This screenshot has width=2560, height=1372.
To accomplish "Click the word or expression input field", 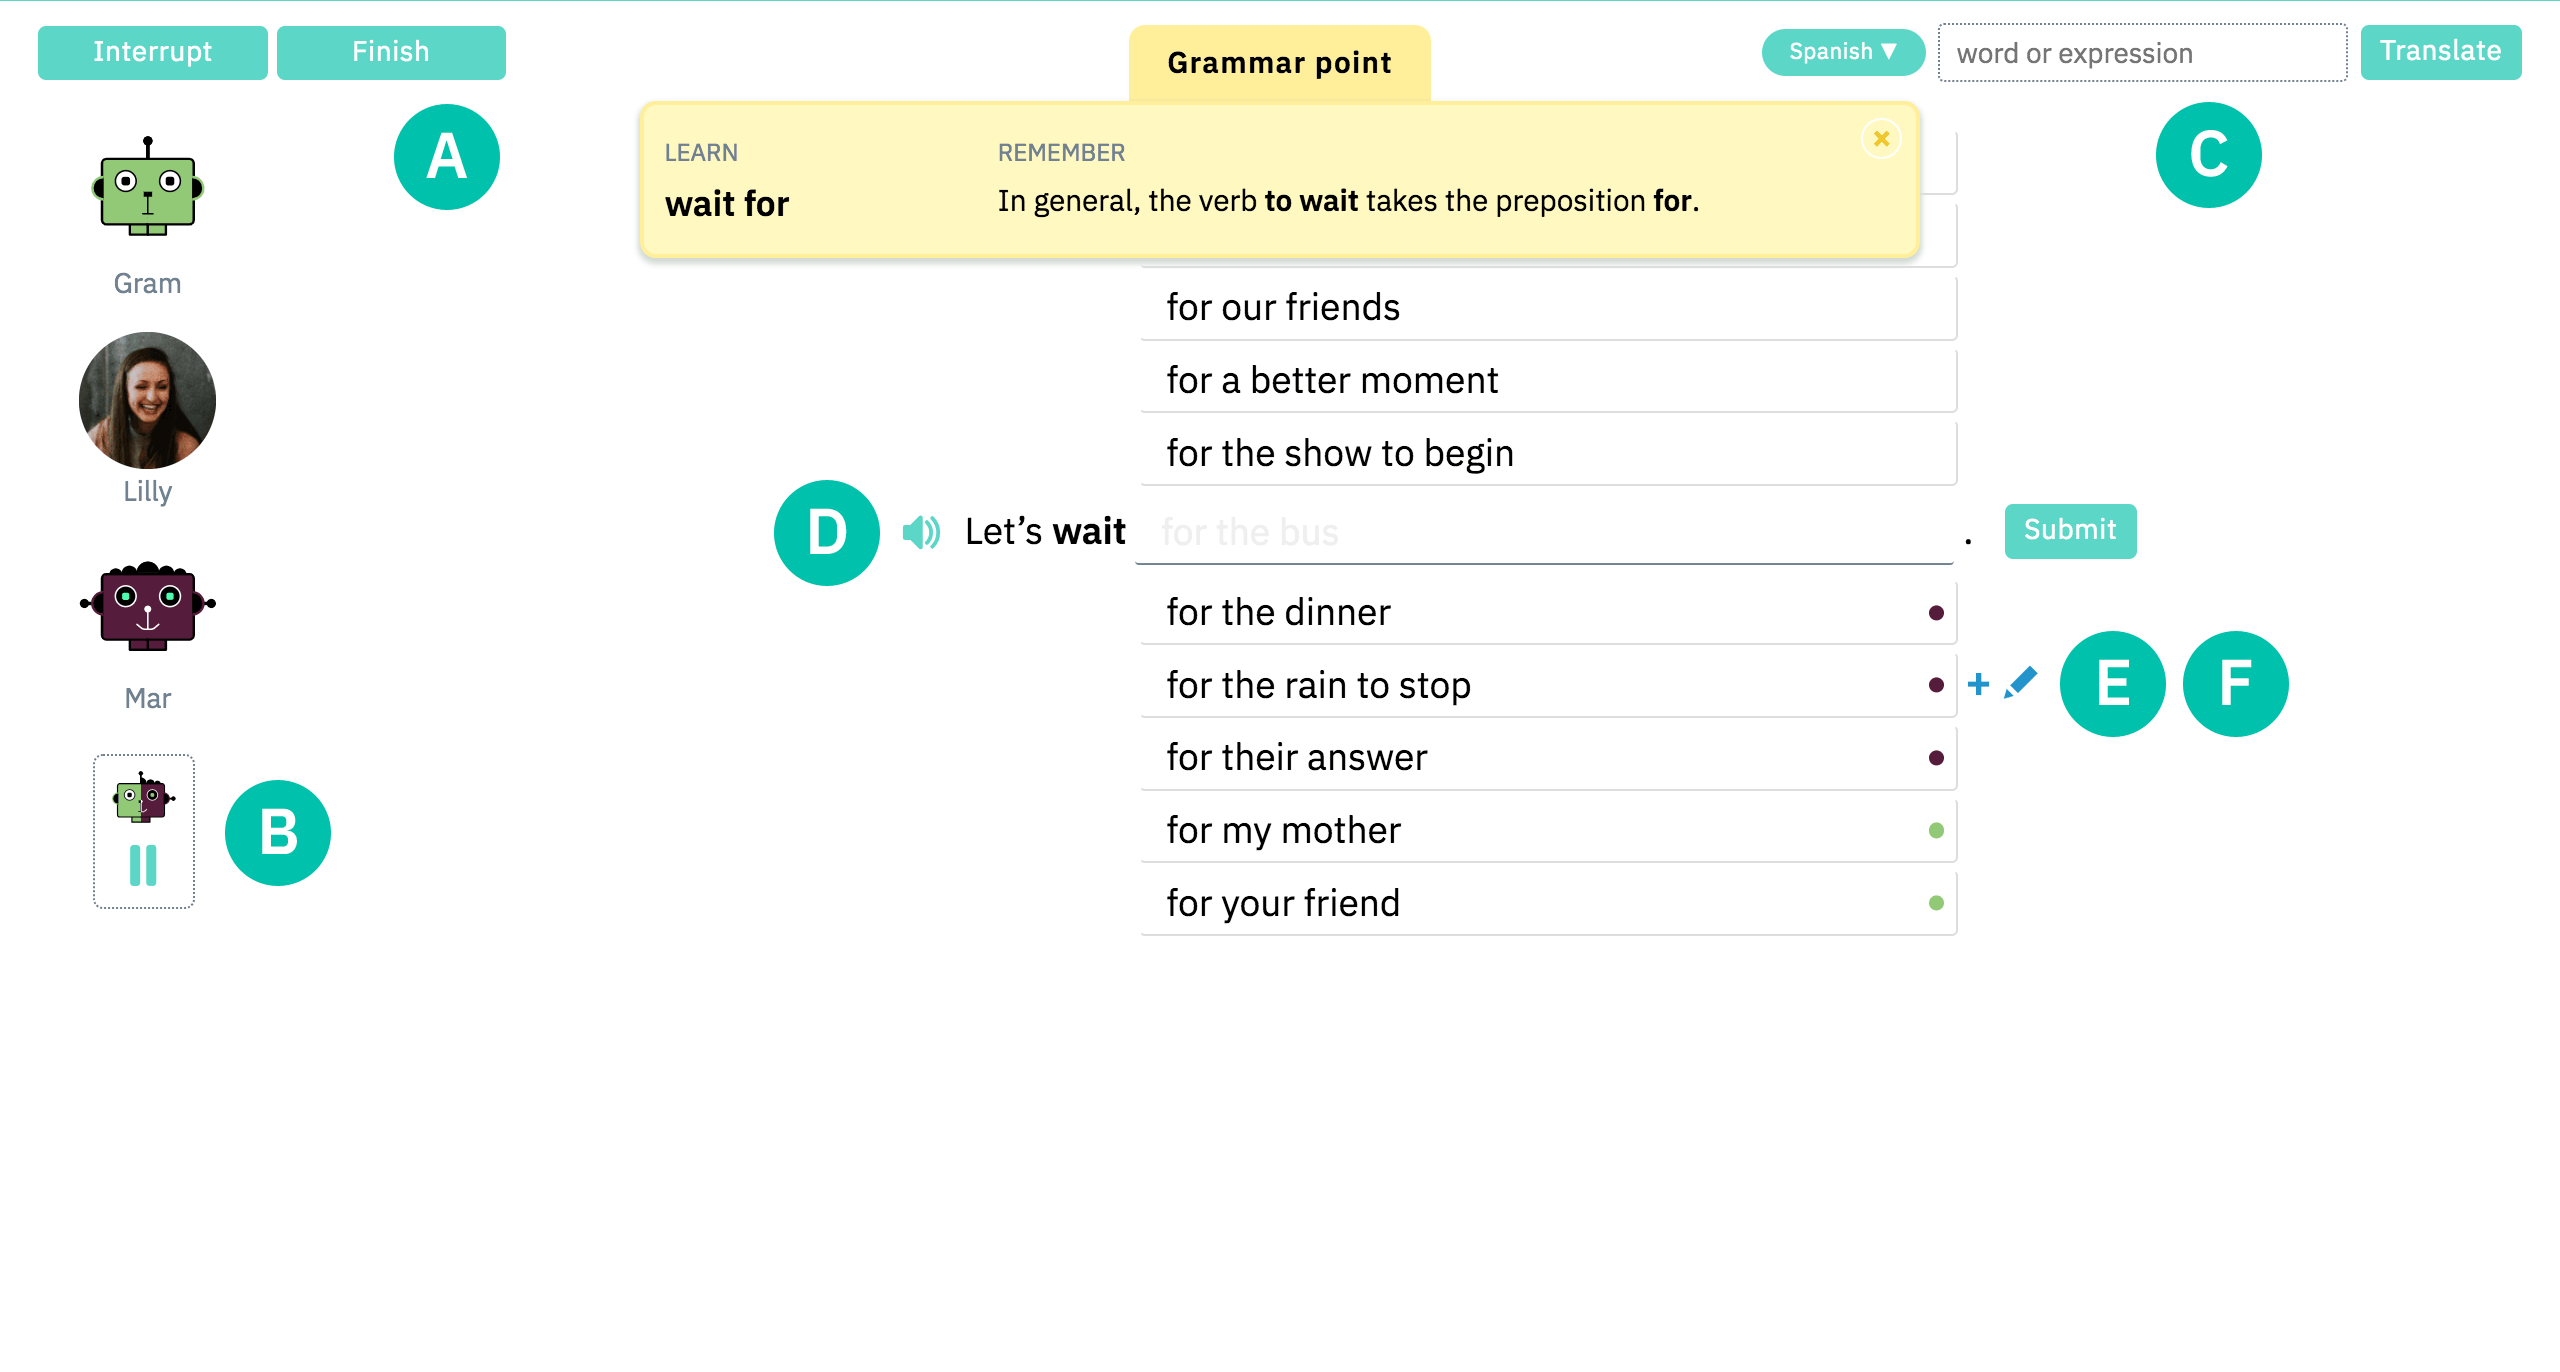I will click(2137, 53).
